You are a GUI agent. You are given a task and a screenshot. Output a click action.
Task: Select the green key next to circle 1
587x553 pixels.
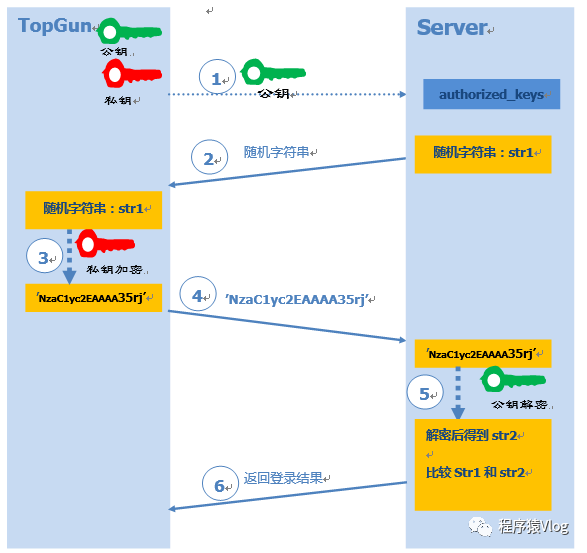pos(273,72)
